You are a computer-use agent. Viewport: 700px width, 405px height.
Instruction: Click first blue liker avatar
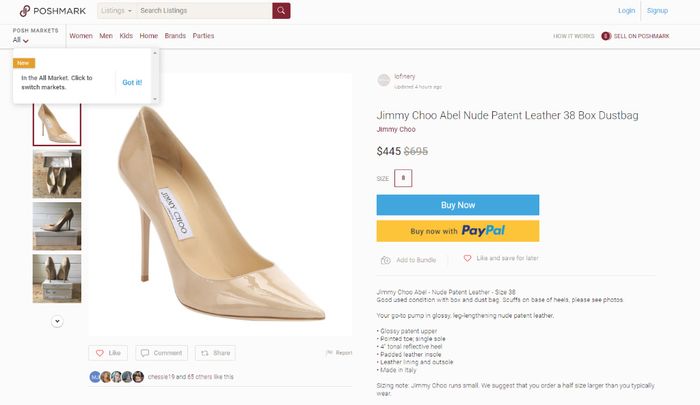(x=95, y=377)
